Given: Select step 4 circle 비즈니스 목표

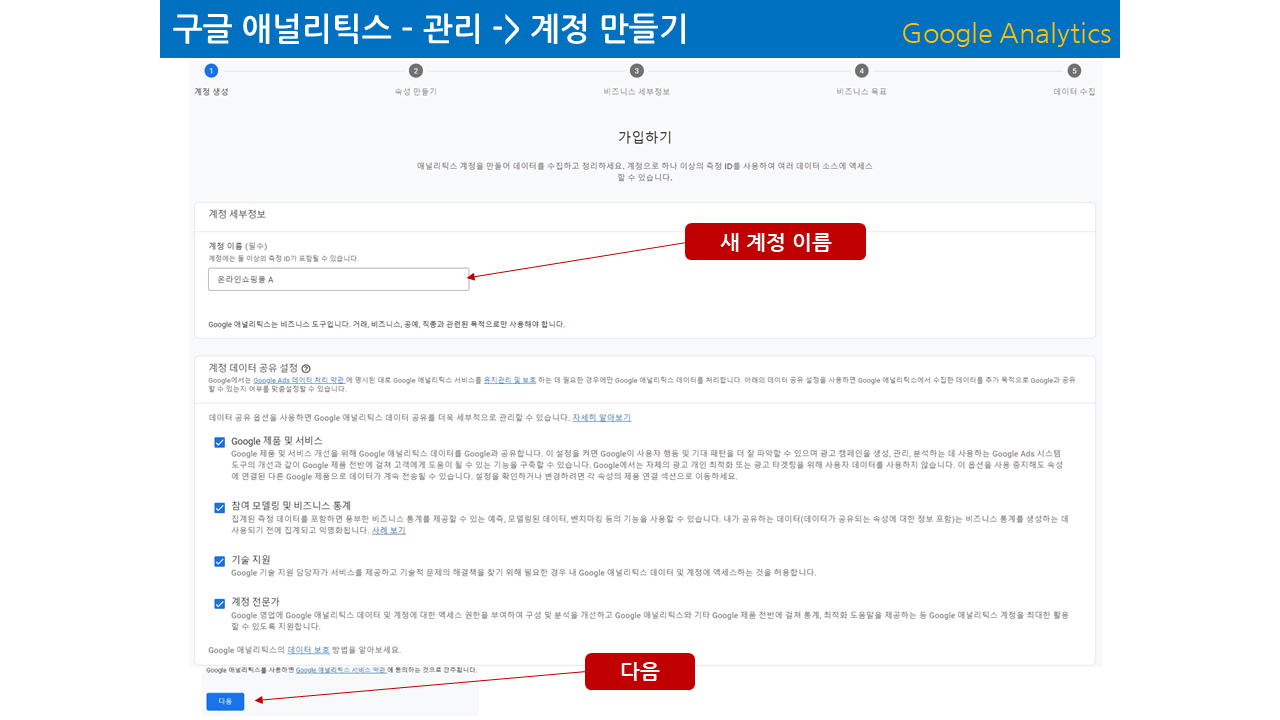Looking at the screenshot, I should [861, 71].
